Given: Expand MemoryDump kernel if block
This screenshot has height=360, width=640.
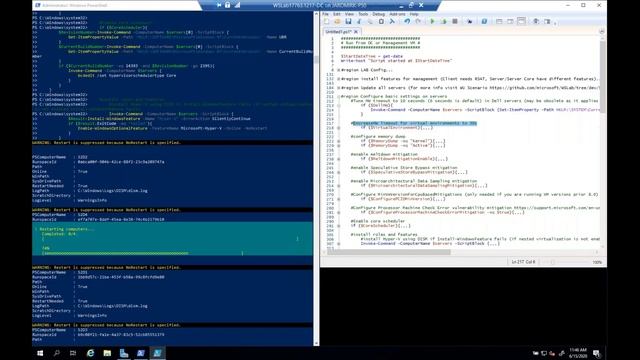Looking at the screenshot, I should pos(338,141).
